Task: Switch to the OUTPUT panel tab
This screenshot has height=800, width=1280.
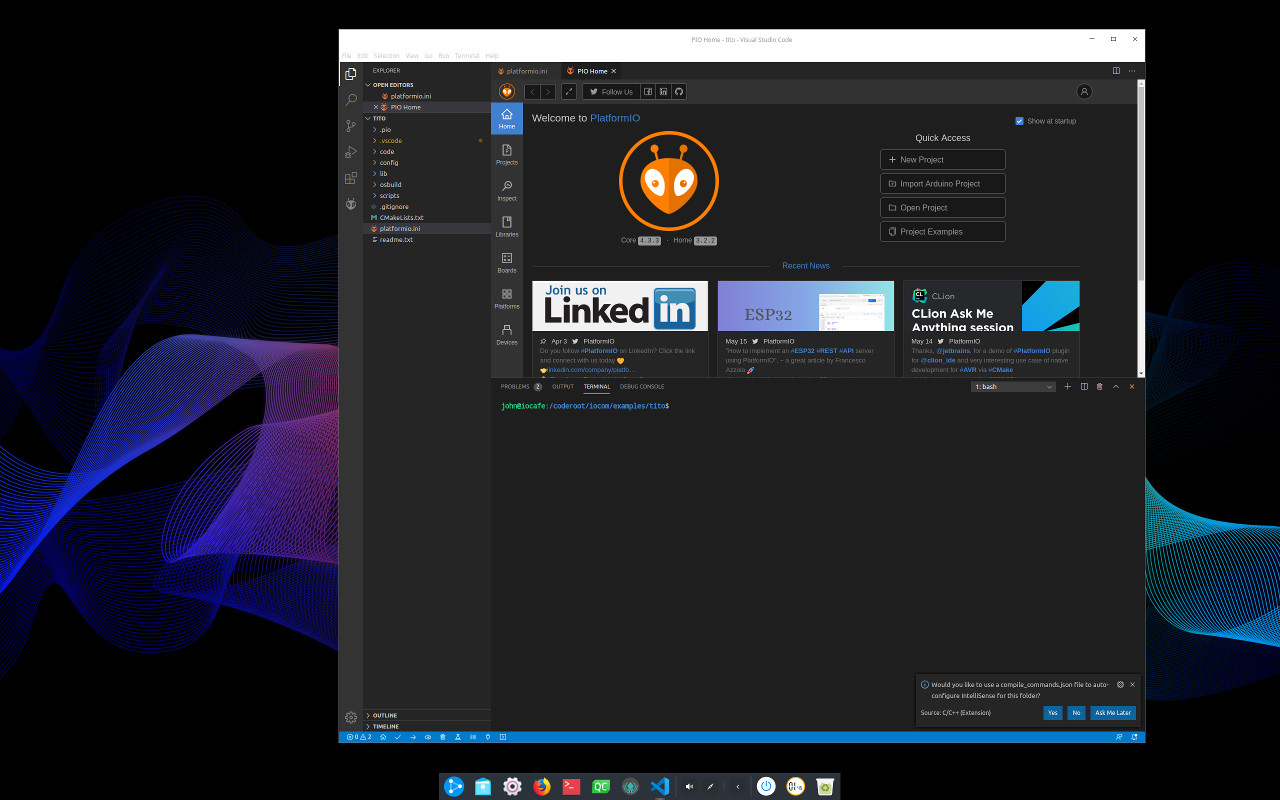Action: pos(563,386)
